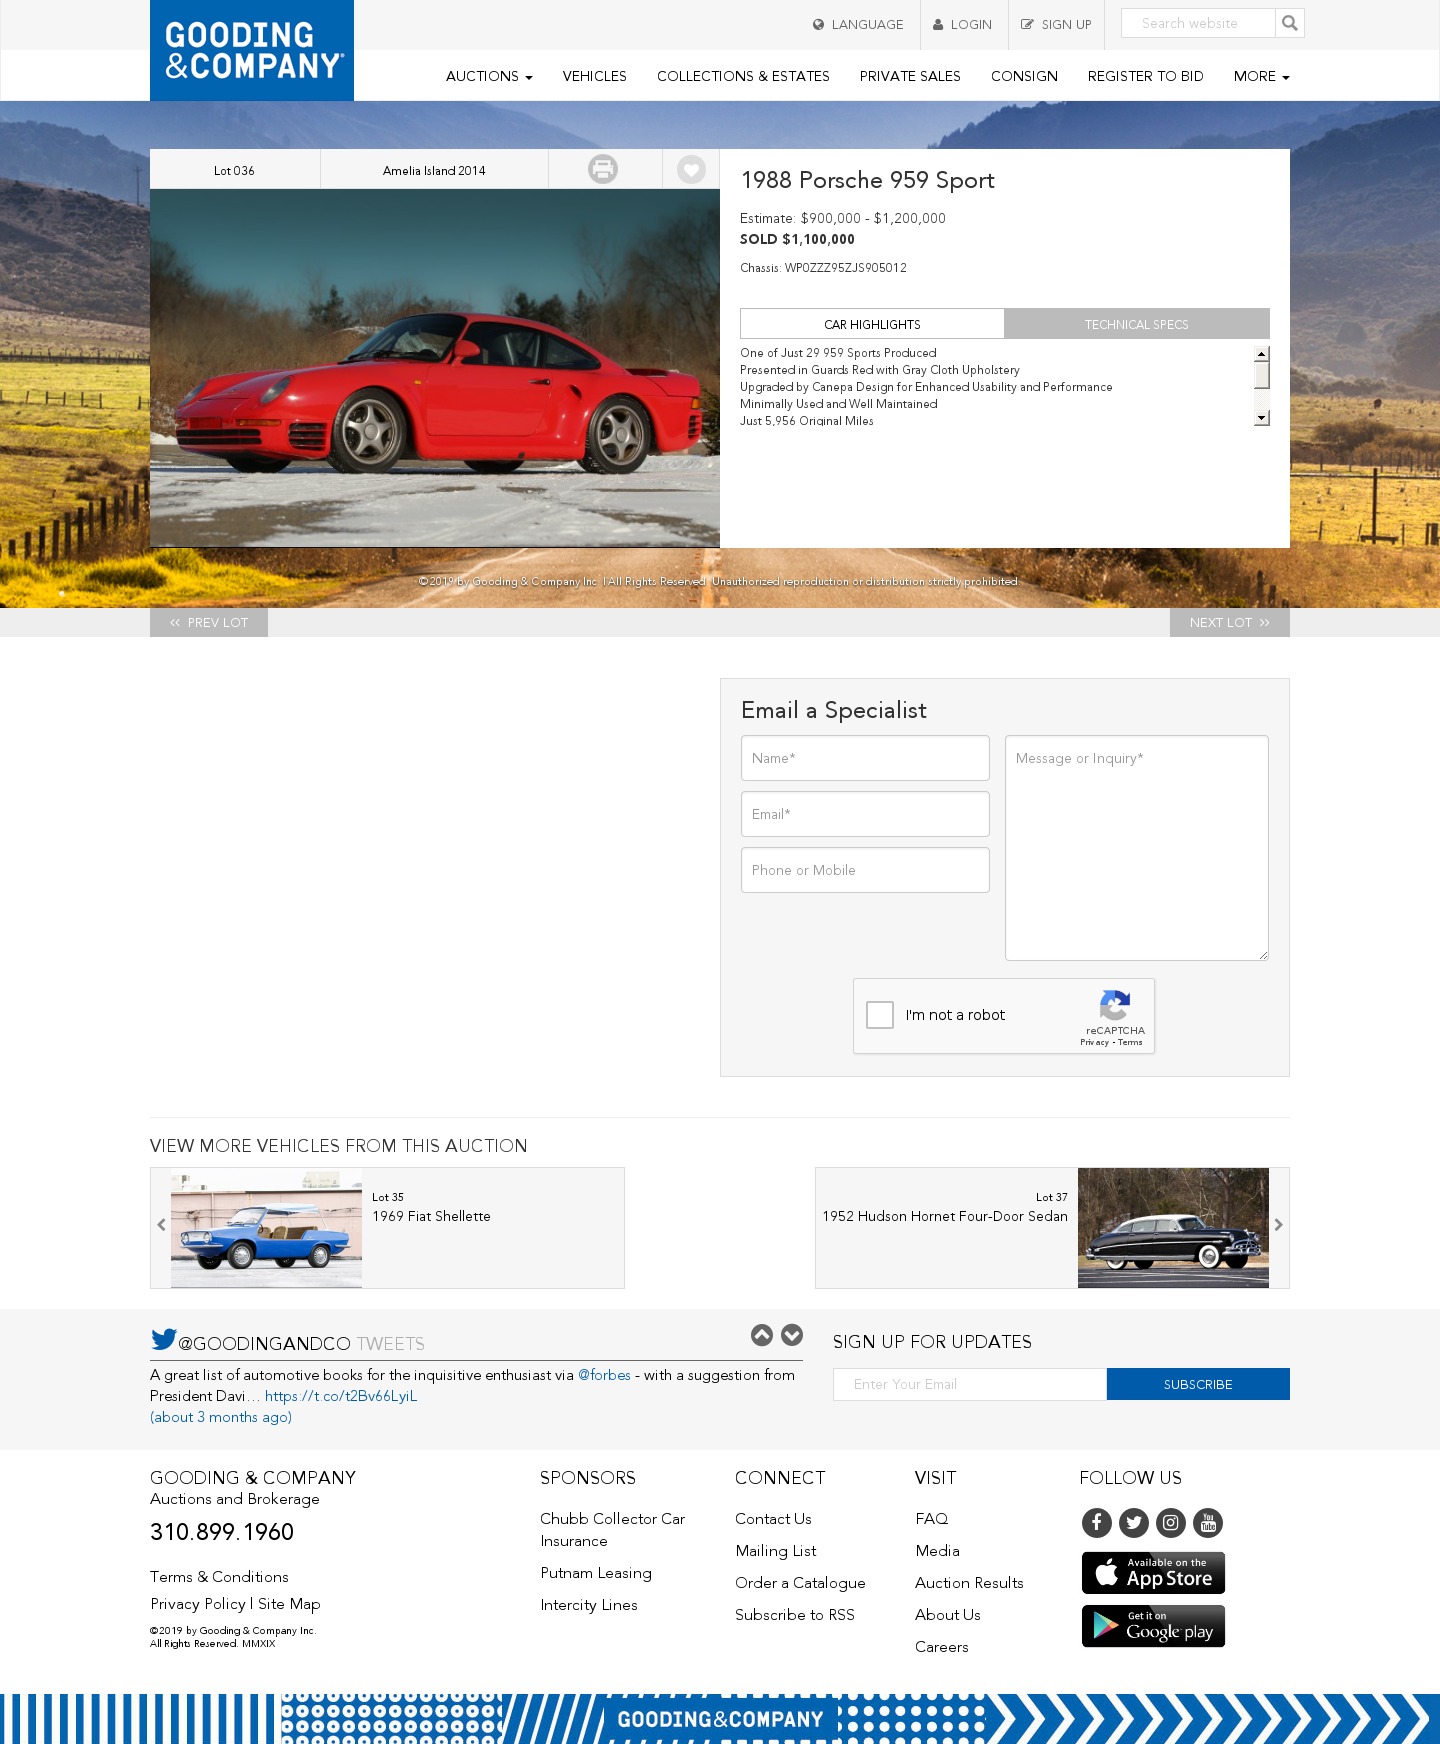Click the red Porsche 959 photo
Viewport: 1440px width, 1744px height.
pos(435,368)
